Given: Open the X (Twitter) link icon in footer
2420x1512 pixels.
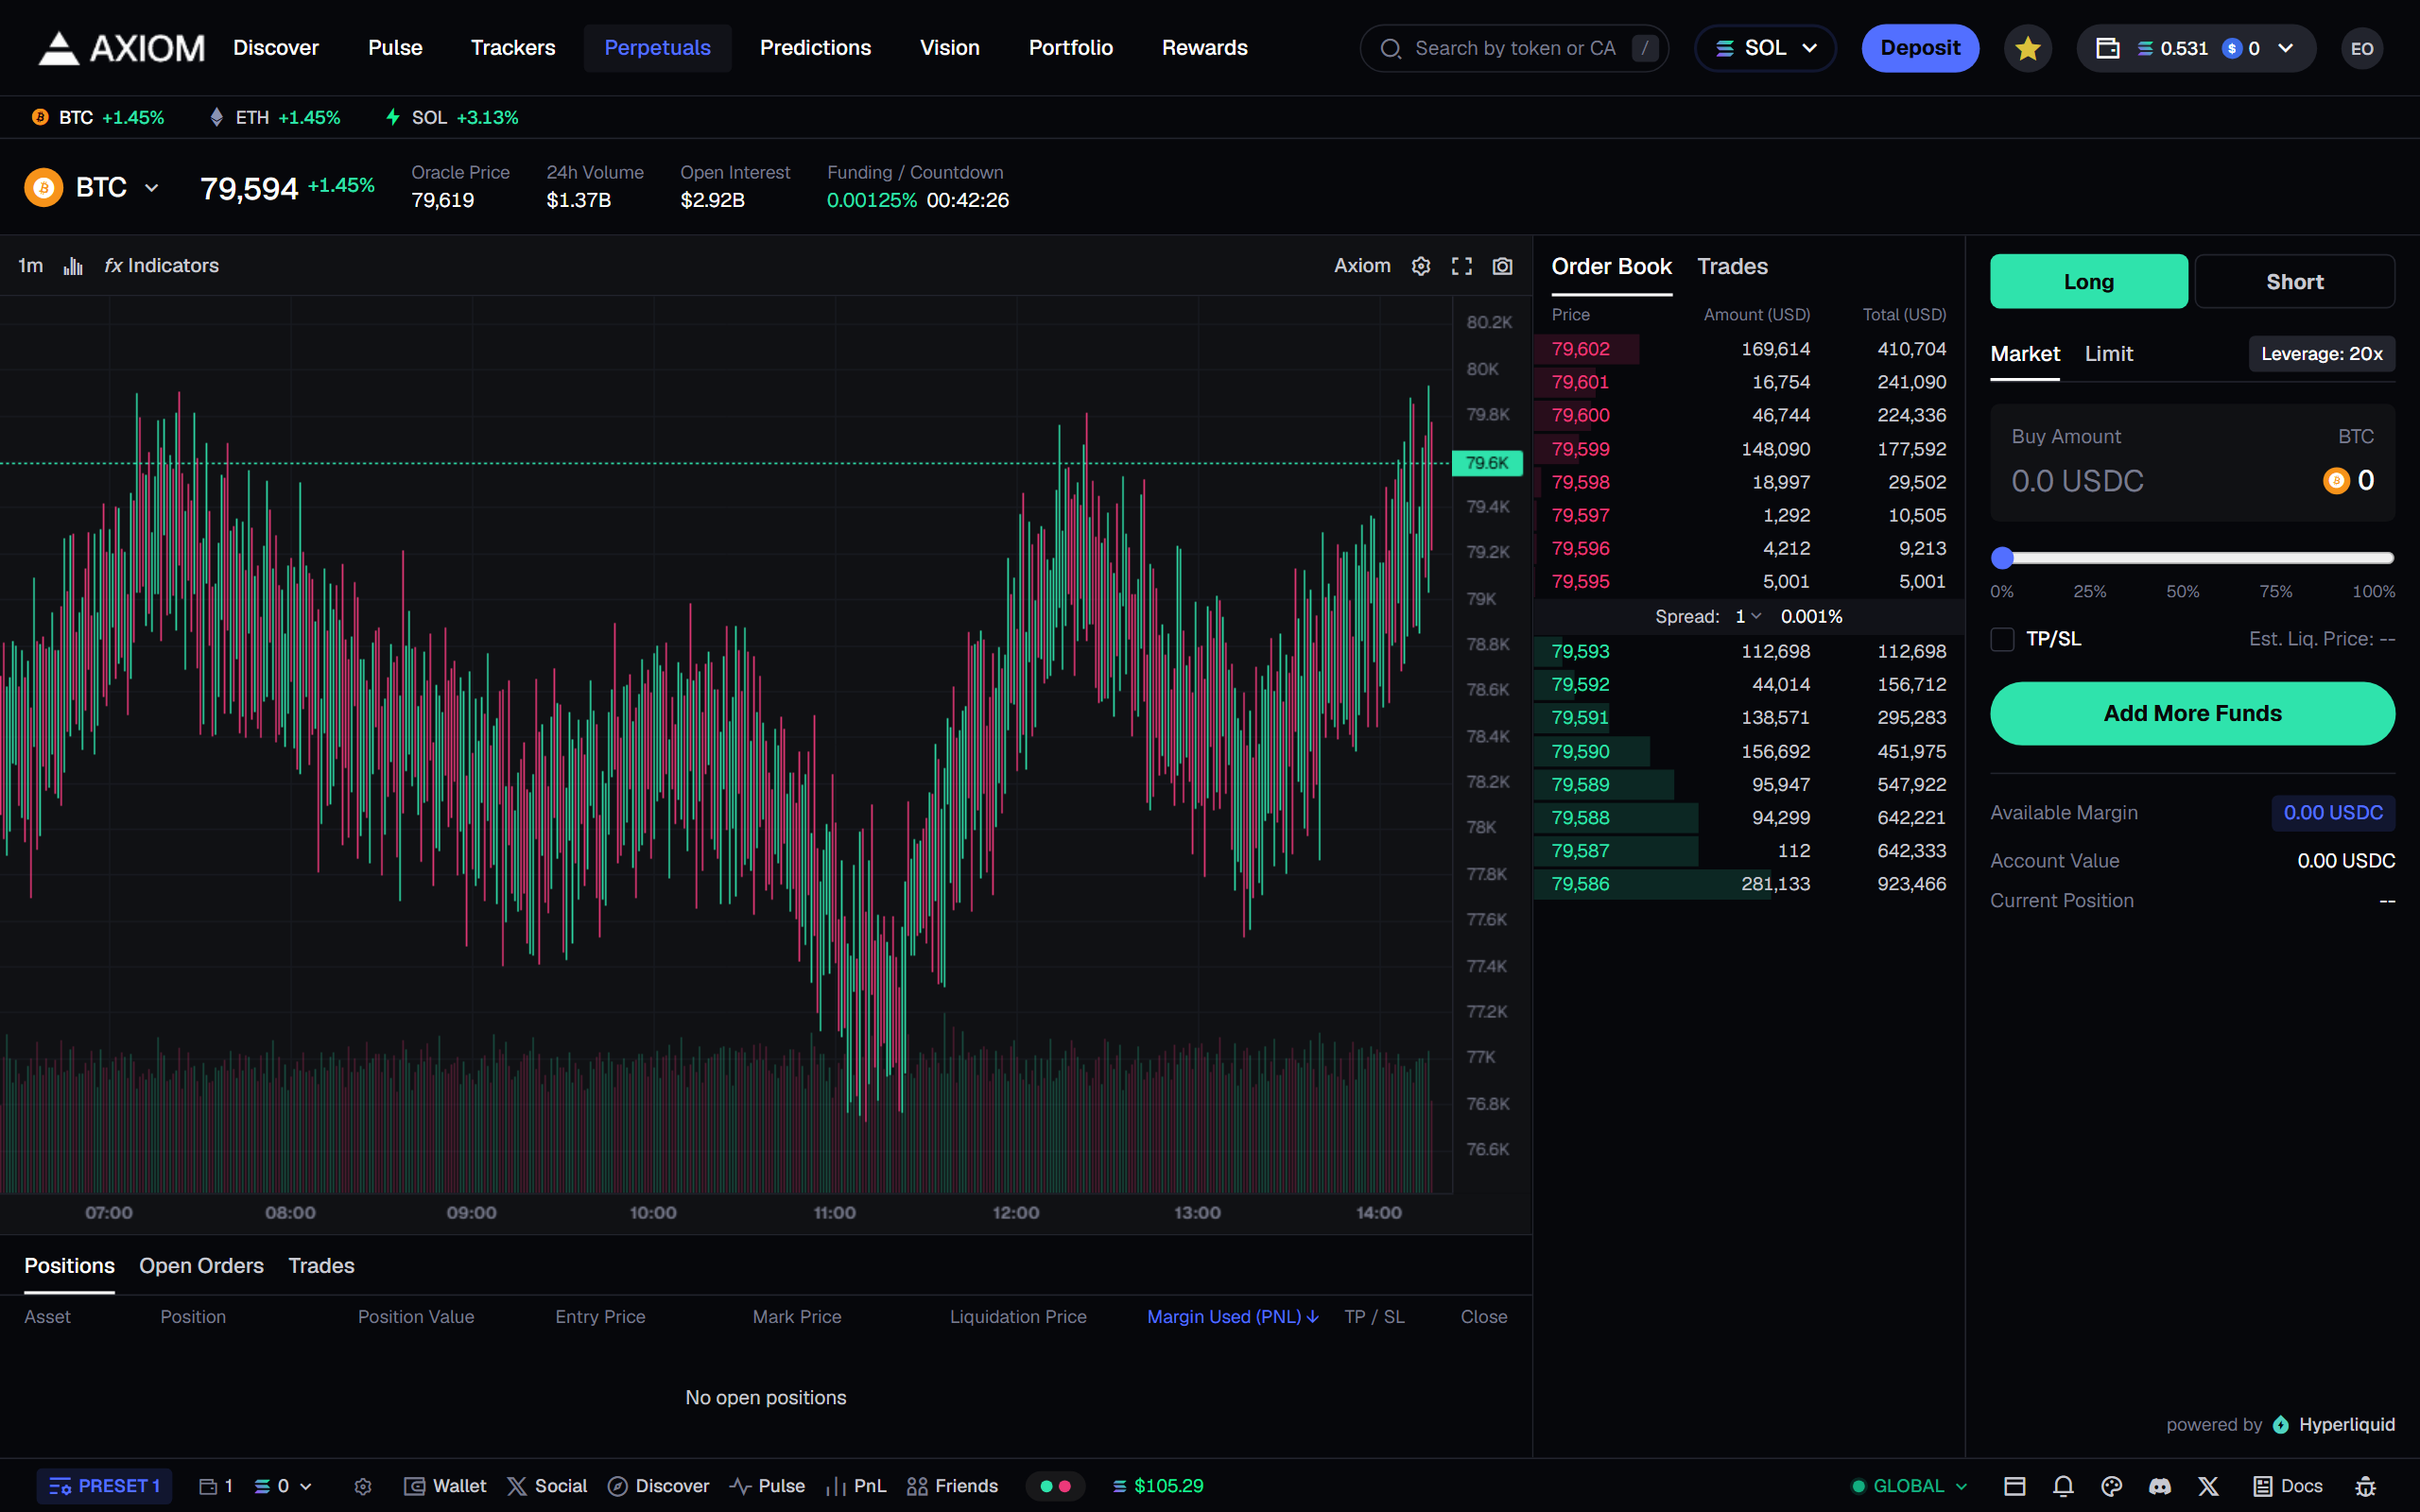Looking at the screenshot, I should [2208, 1486].
